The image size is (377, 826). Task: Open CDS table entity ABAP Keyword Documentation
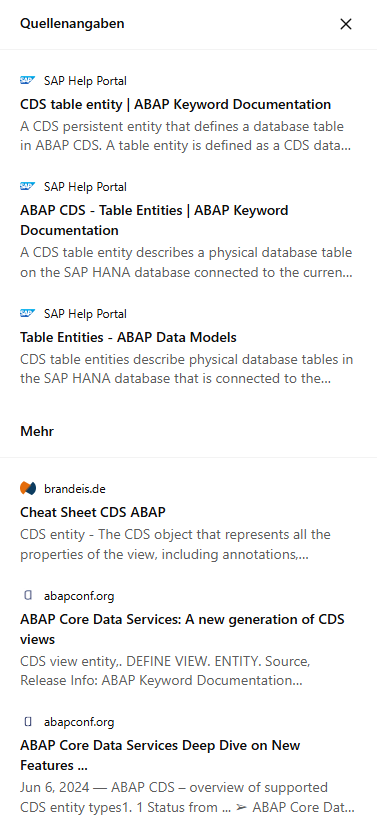(x=175, y=104)
